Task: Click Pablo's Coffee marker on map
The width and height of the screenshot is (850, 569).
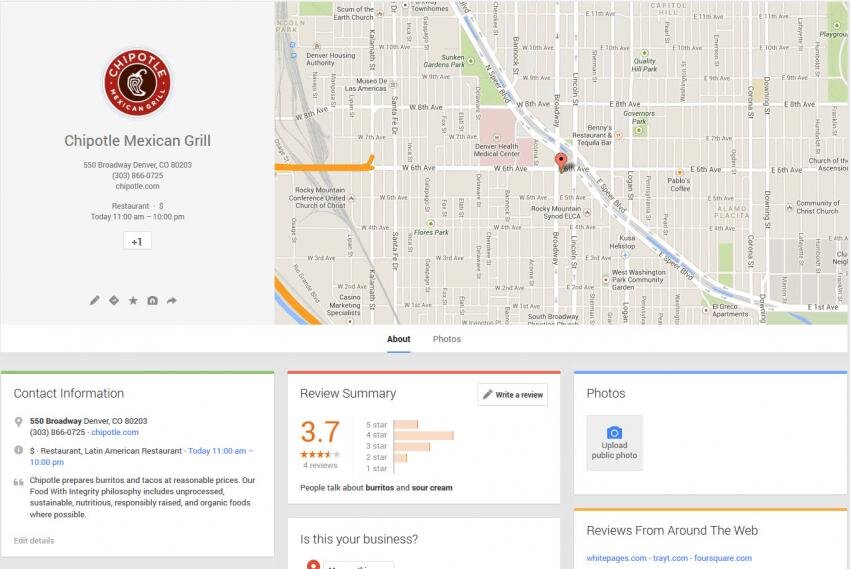Action: [x=679, y=172]
